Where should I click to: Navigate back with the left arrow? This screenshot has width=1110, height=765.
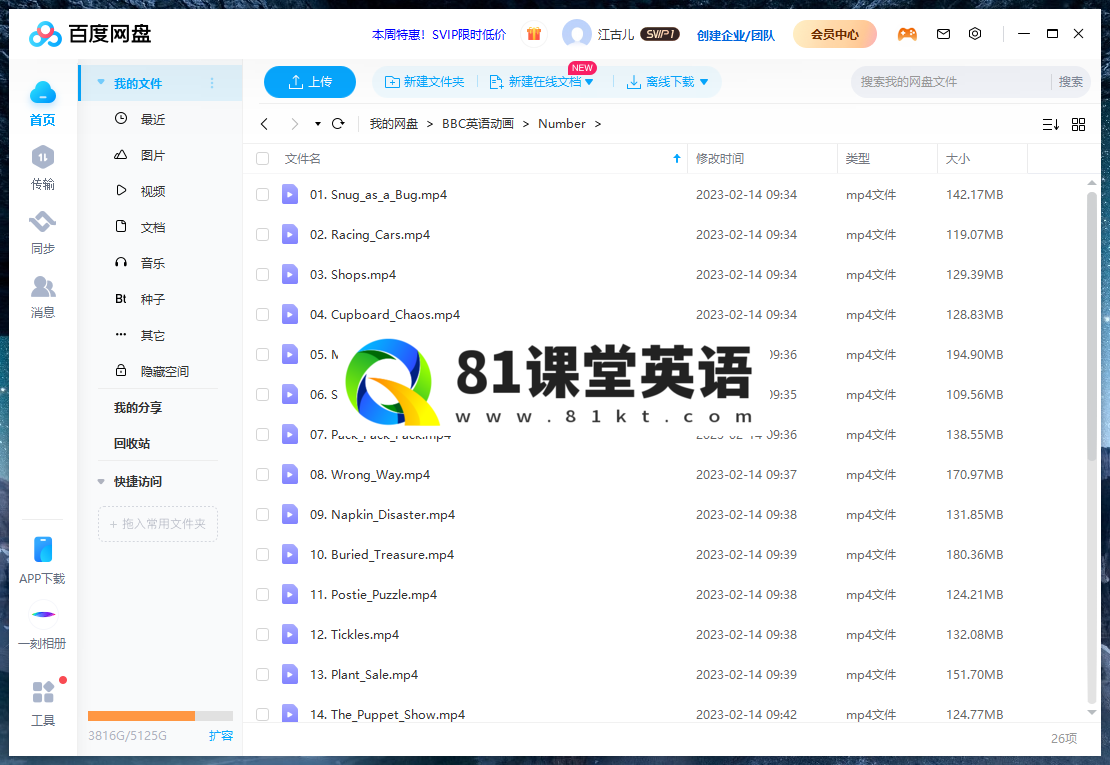pos(264,124)
